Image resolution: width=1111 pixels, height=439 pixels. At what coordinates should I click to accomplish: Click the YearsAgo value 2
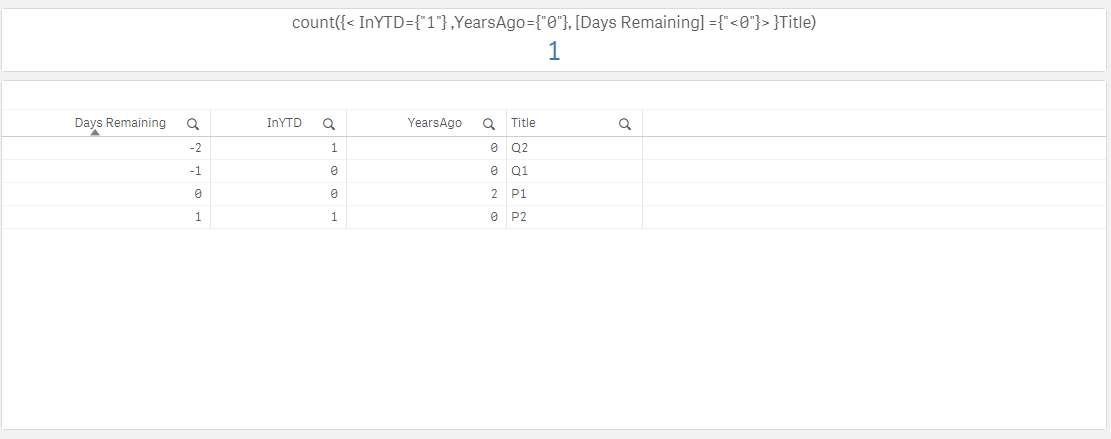(x=494, y=194)
